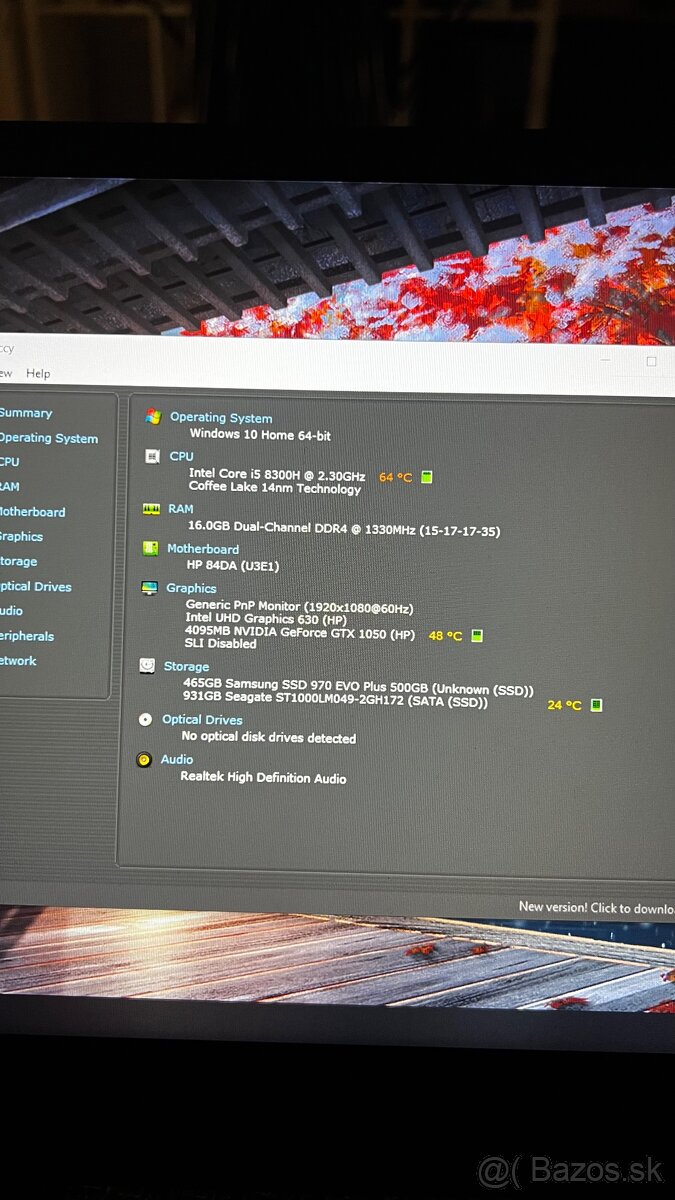Click No optical disk drives detected text

point(269,738)
